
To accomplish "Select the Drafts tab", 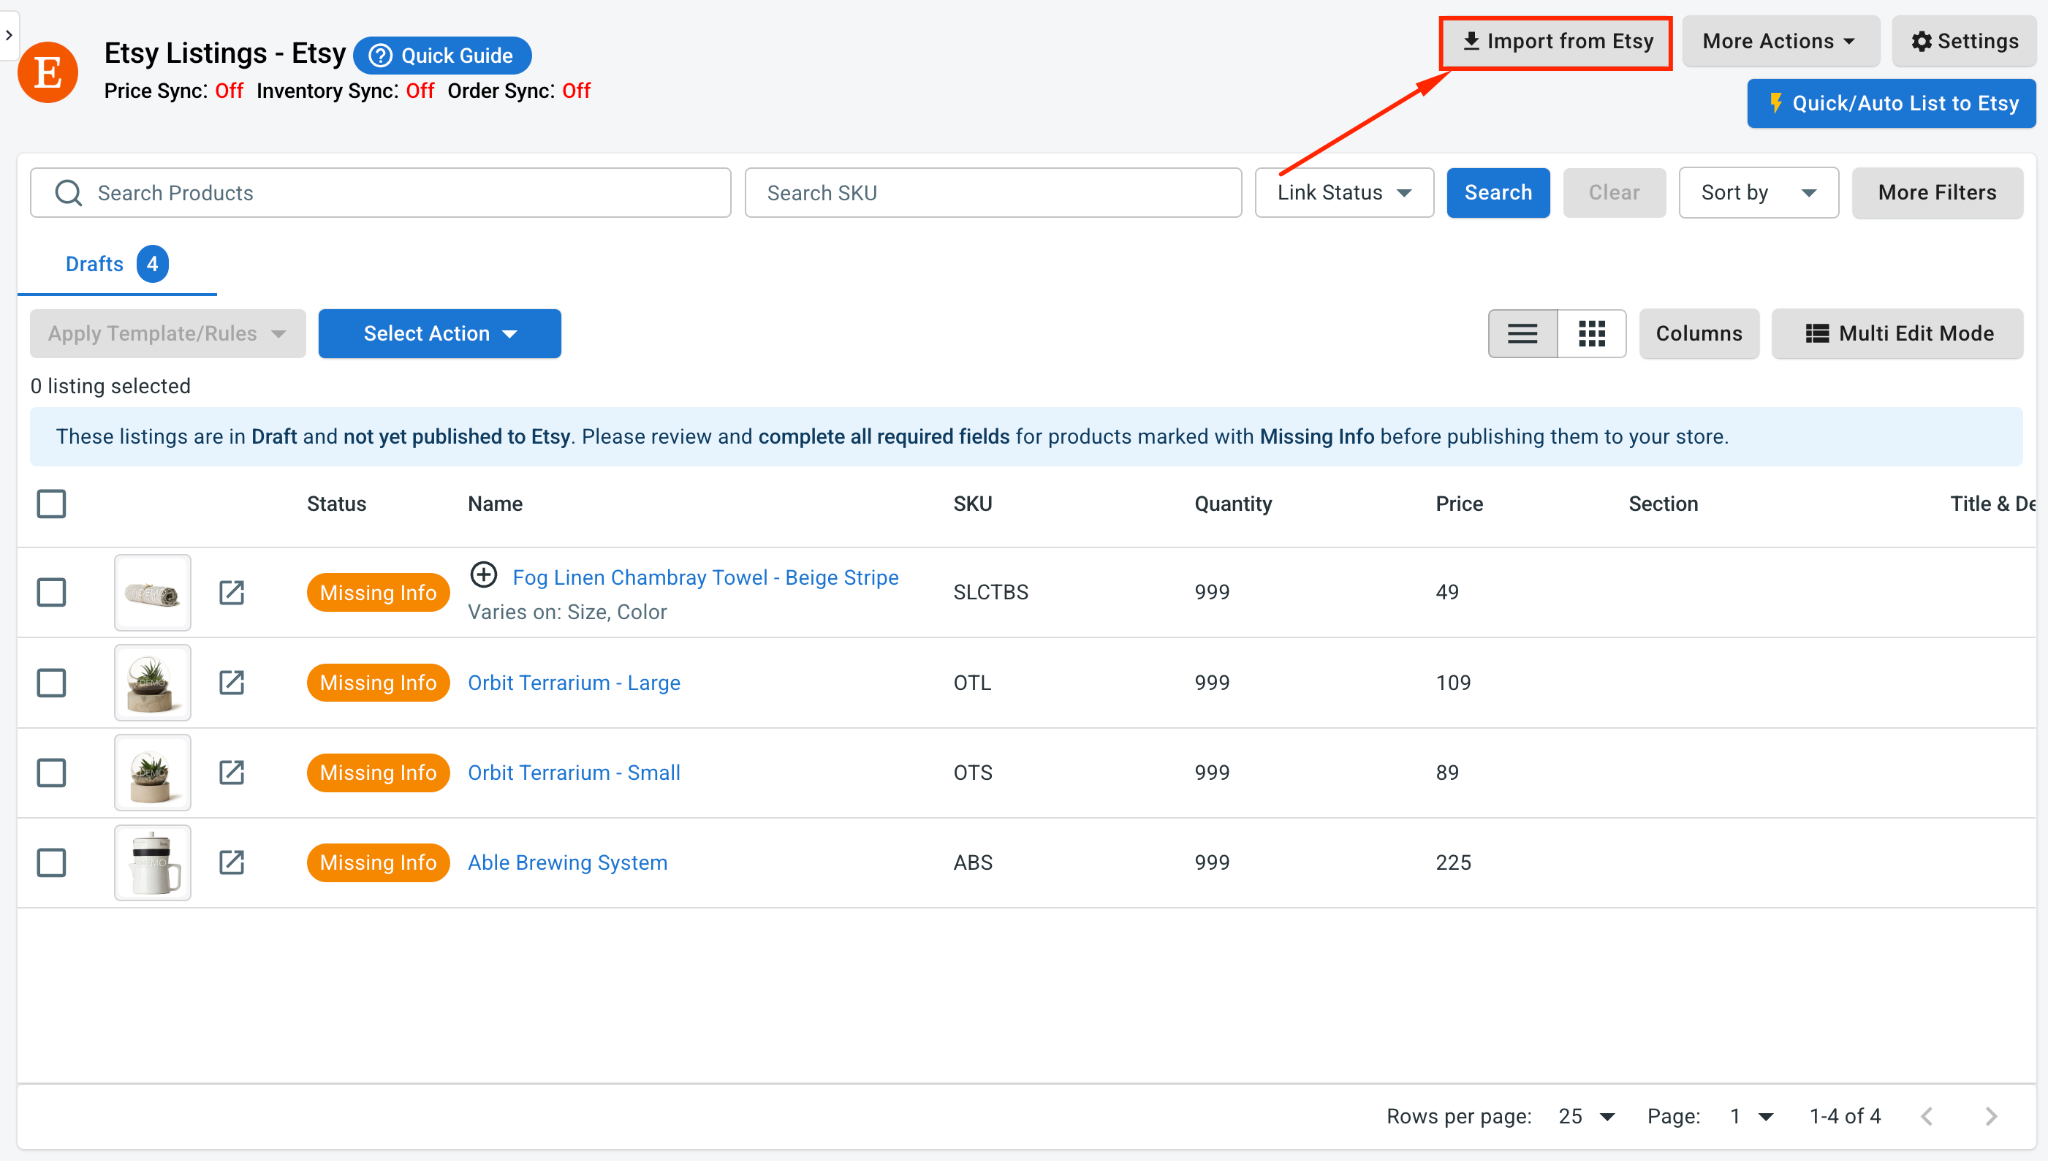I will pos(116,264).
